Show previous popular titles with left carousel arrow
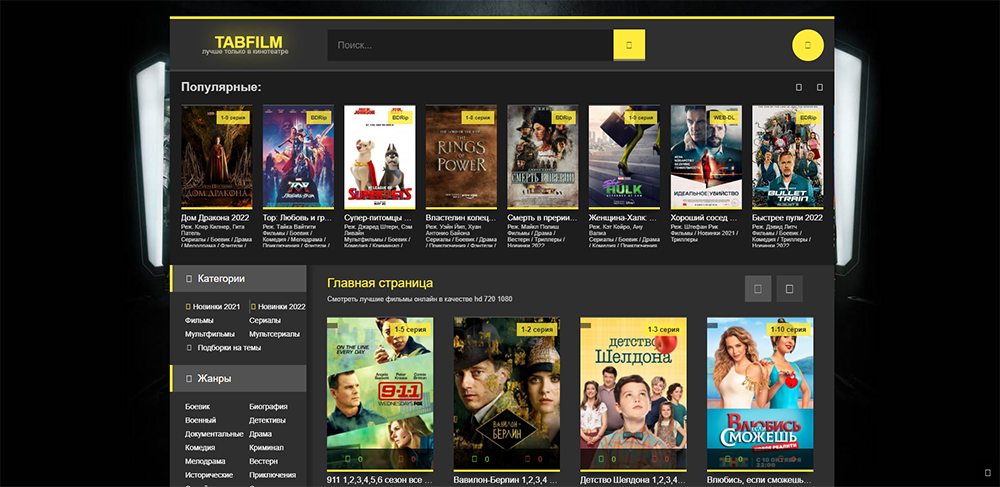Screen dimensions: 1000x487 pyautogui.click(x=798, y=87)
